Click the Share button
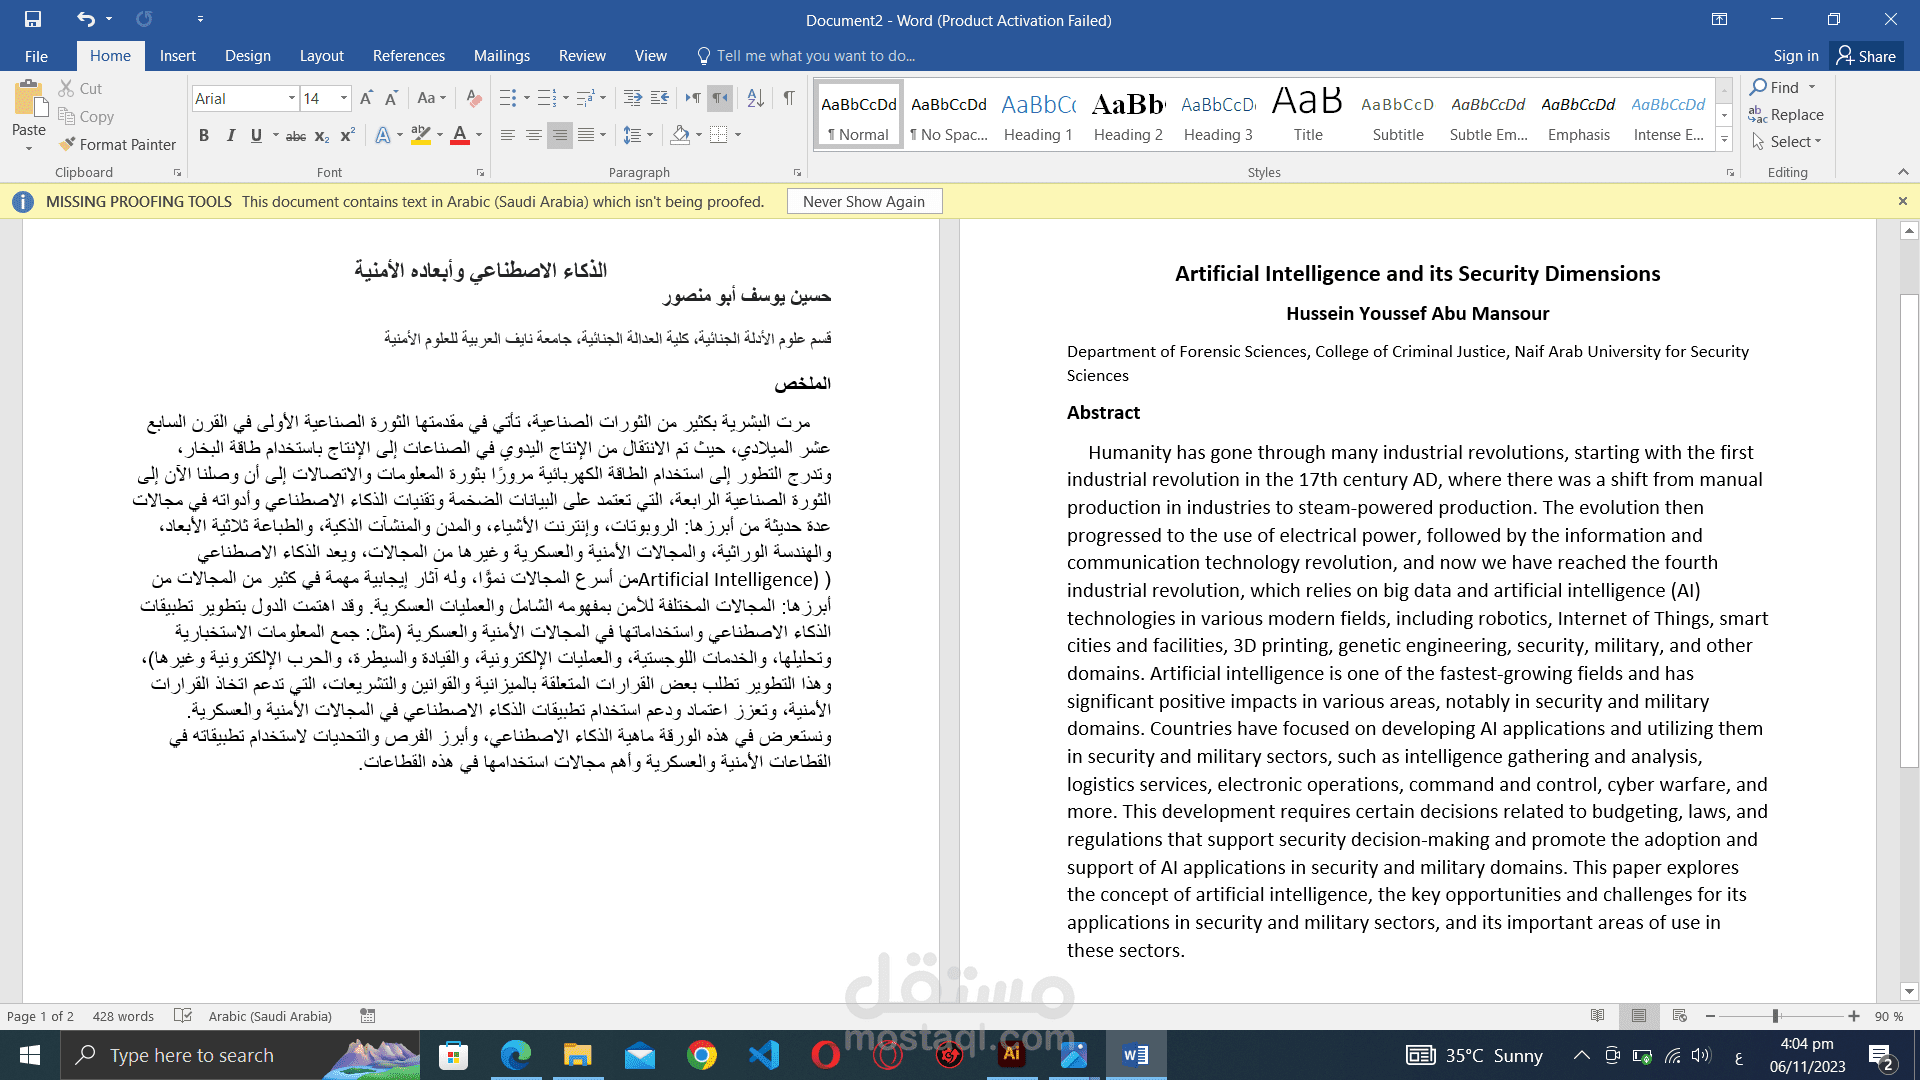Screen dimensions: 1920x1080 (1867, 56)
